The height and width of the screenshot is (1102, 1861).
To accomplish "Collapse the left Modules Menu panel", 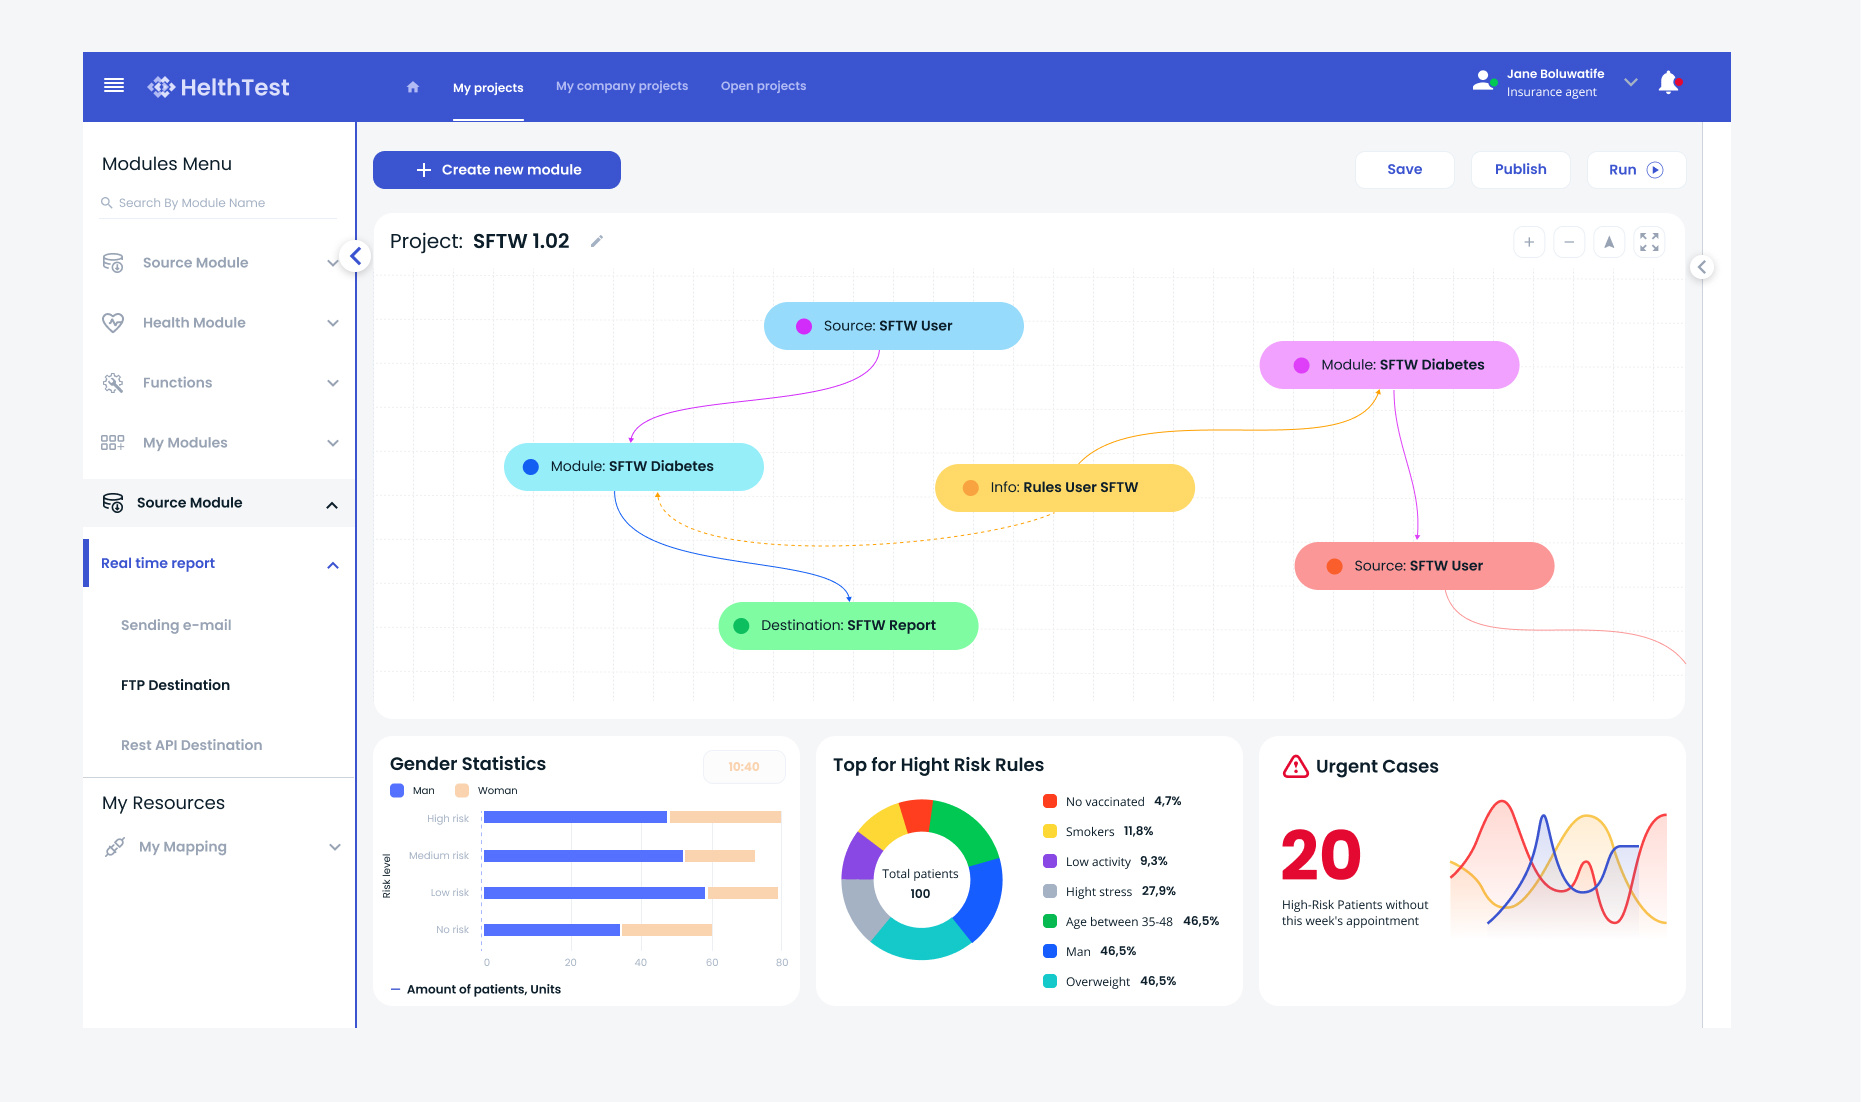I will click(355, 256).
